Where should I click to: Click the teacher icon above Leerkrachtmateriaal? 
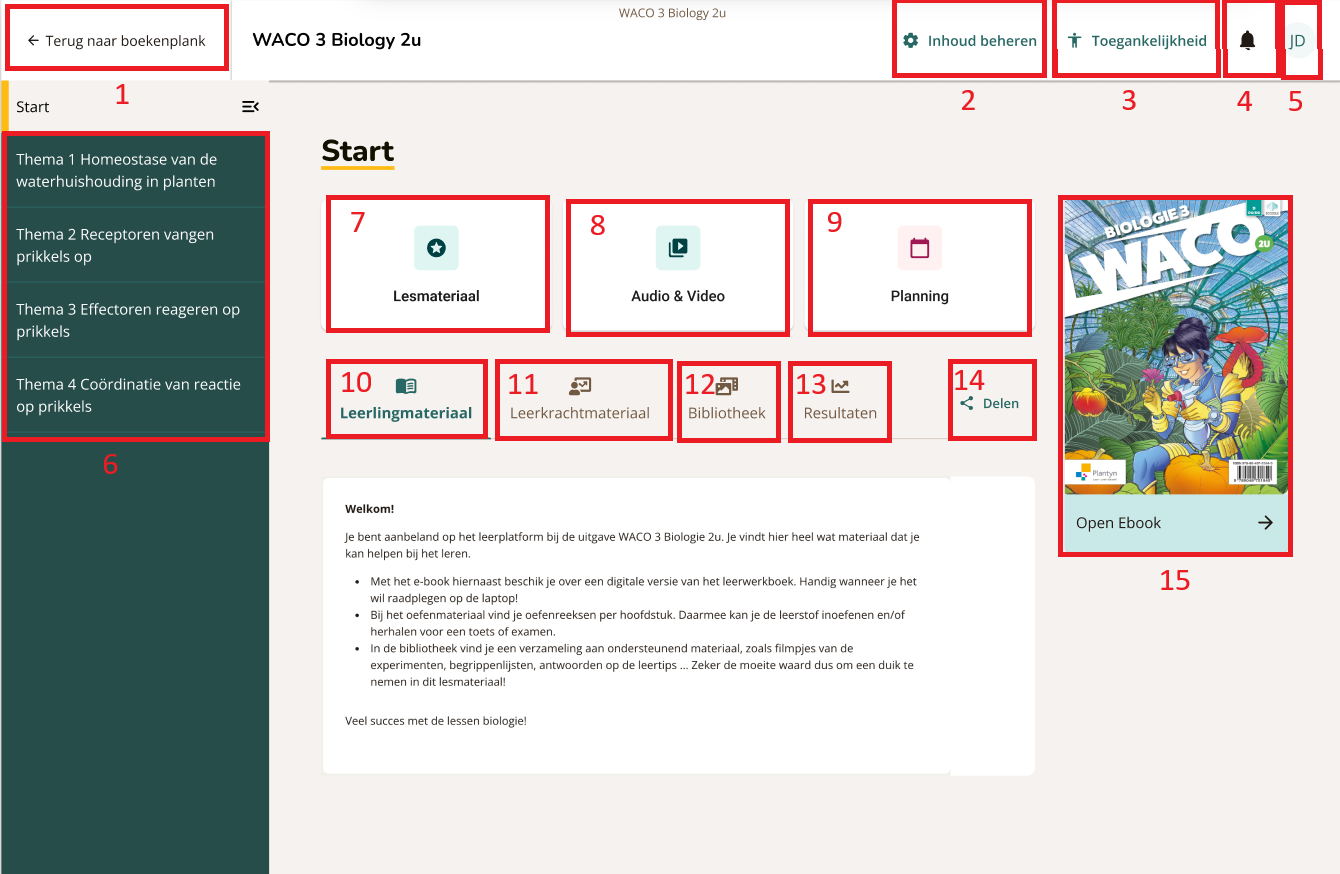[x=580, y=386]
